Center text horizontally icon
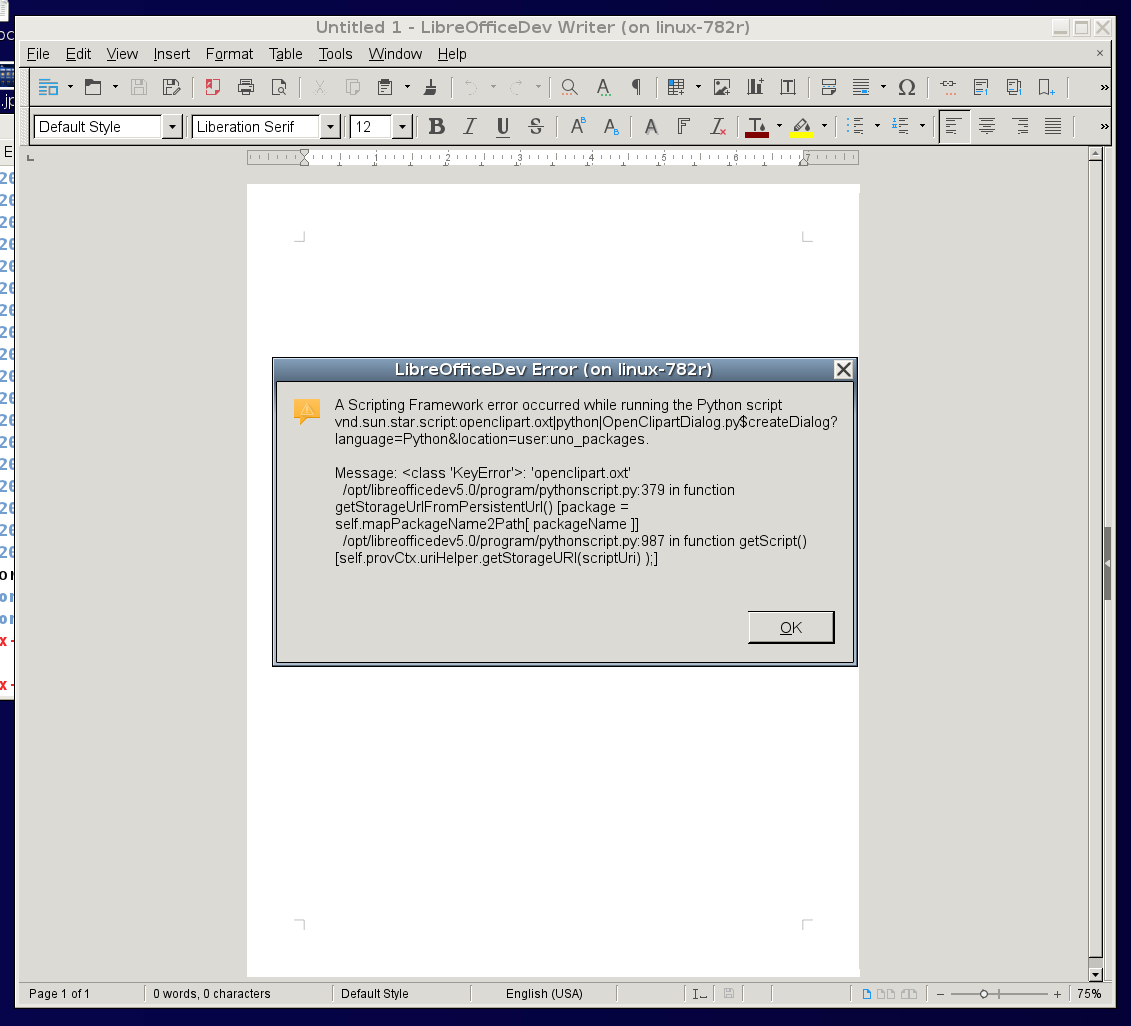The image size is (1131, 1026). [x=987, y=126]
